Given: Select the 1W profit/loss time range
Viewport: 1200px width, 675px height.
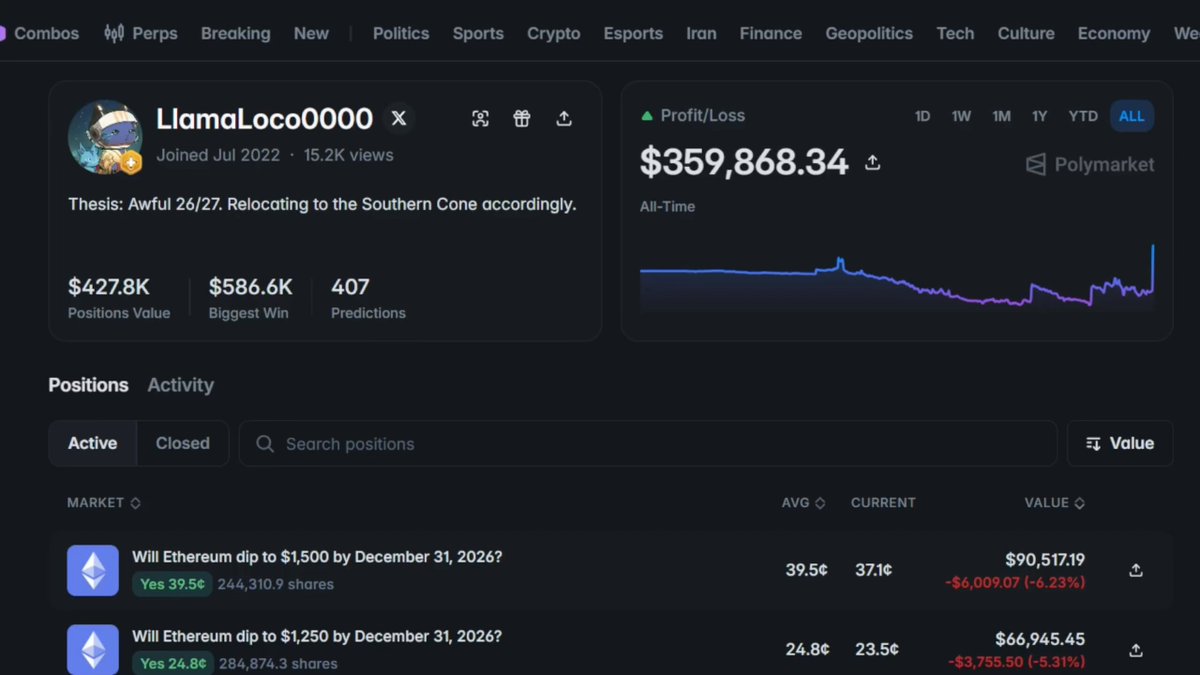Looking at the screenshot, I should [x=961, y=116].
